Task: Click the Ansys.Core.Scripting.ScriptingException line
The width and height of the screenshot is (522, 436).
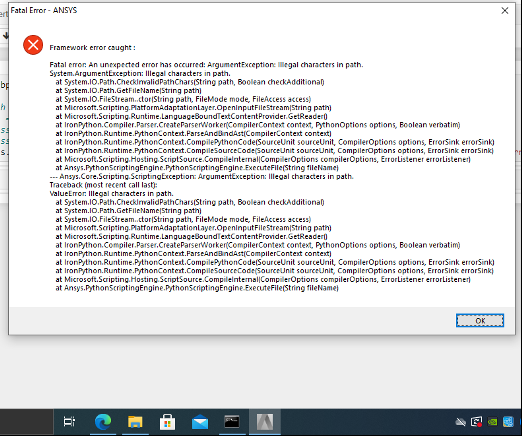Action: coord(201,176)
